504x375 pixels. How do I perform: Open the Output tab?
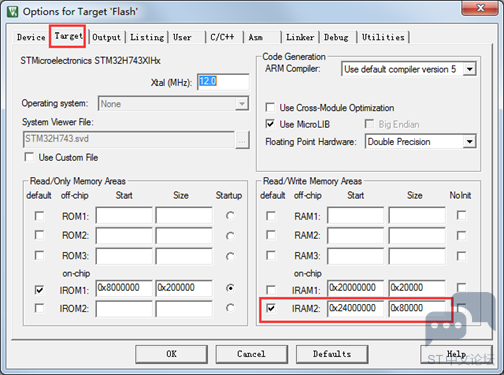point(106,37)
